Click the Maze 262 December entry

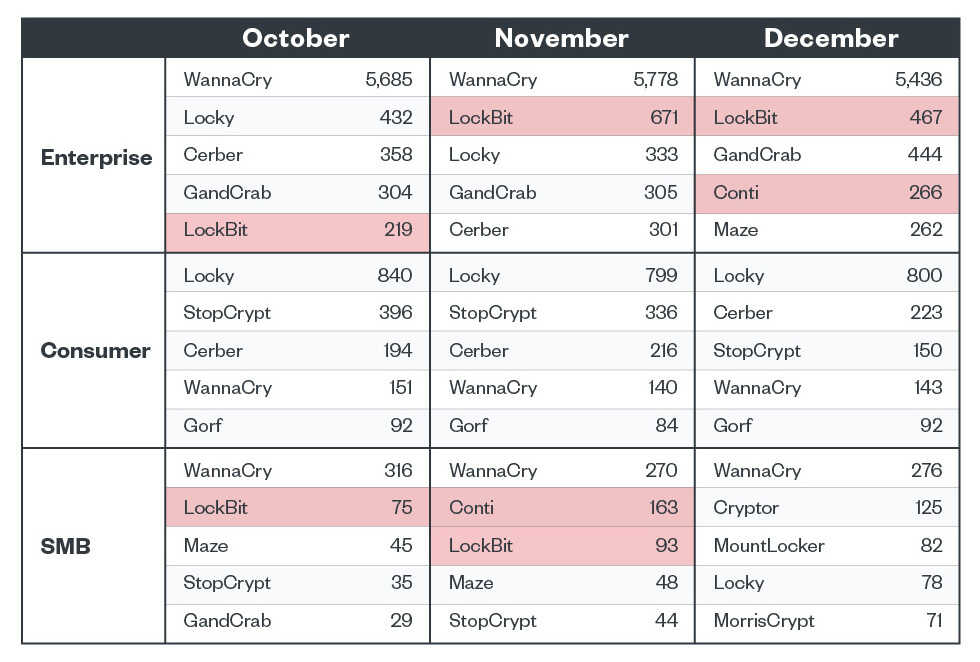(827, 230)
